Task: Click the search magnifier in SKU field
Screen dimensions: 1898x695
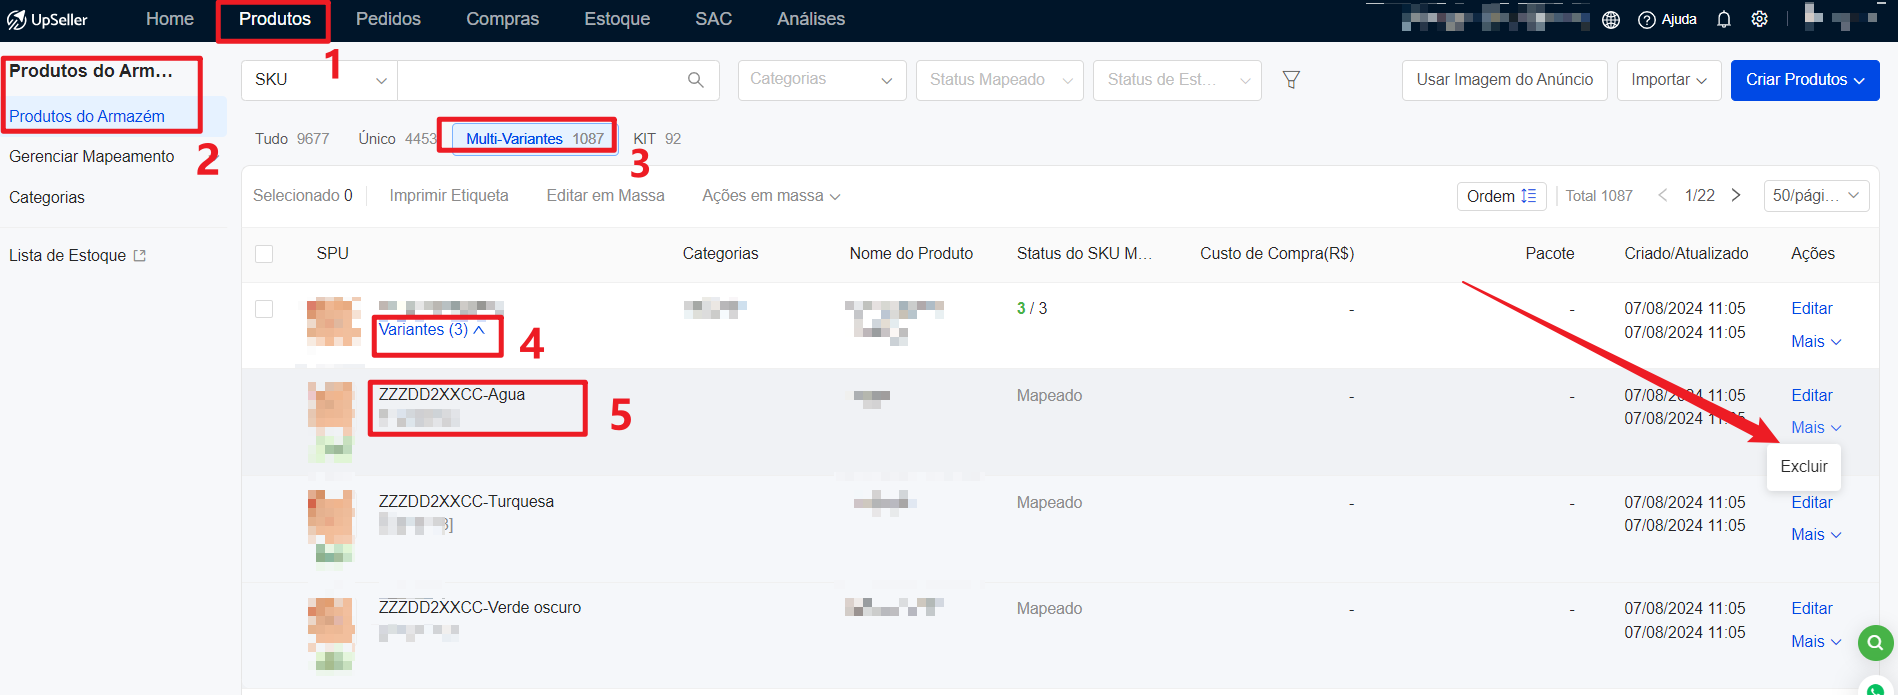Action: point(696,80)
